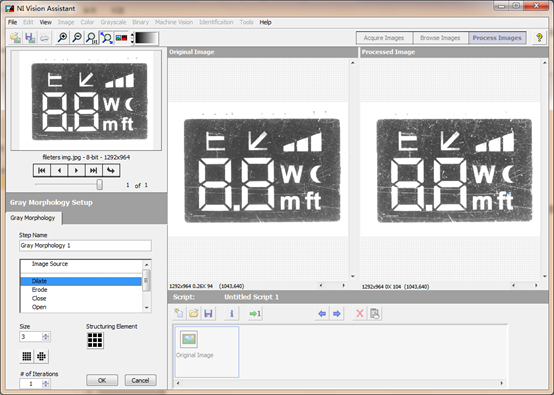554x395 pixels.
Task: Click the Save Script disk icon
Action: 208,313
